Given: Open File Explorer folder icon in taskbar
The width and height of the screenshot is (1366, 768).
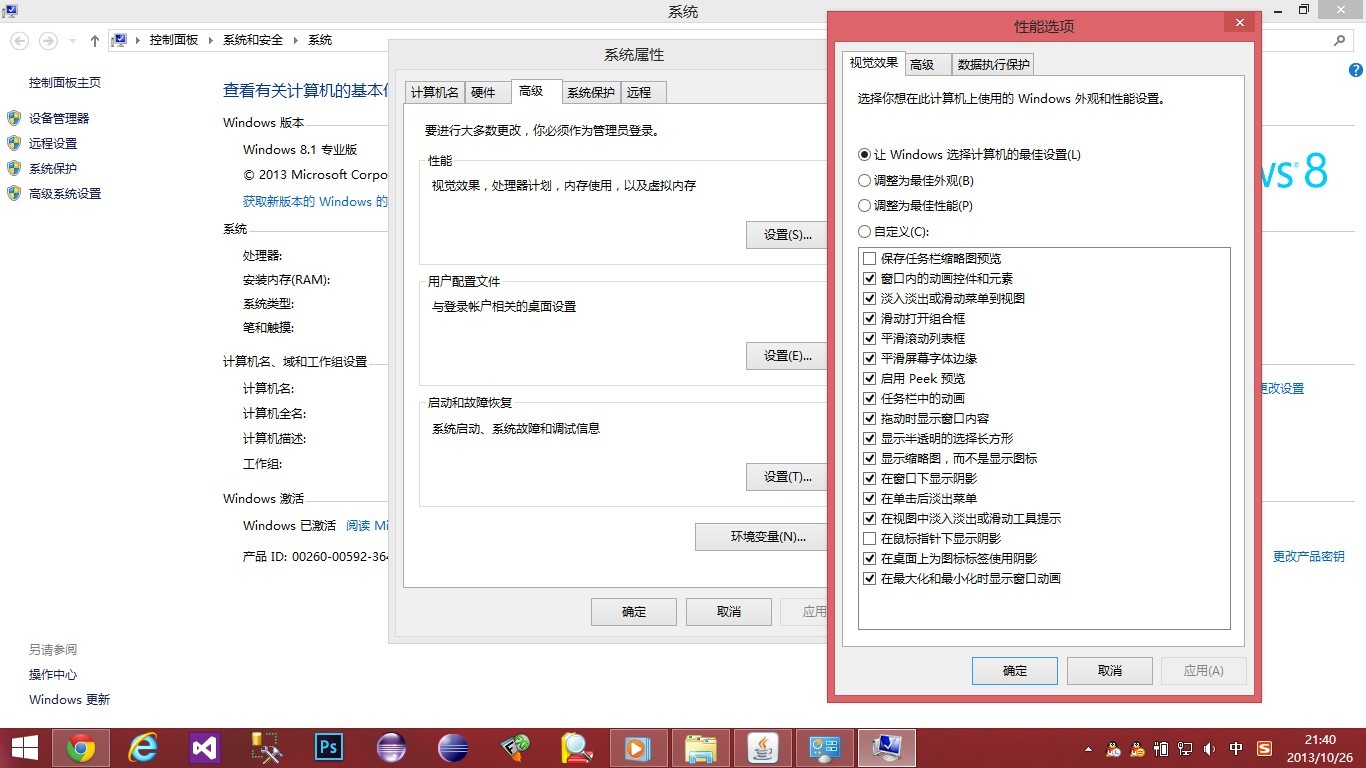Looking at the screenshot, I should (700, 748).
